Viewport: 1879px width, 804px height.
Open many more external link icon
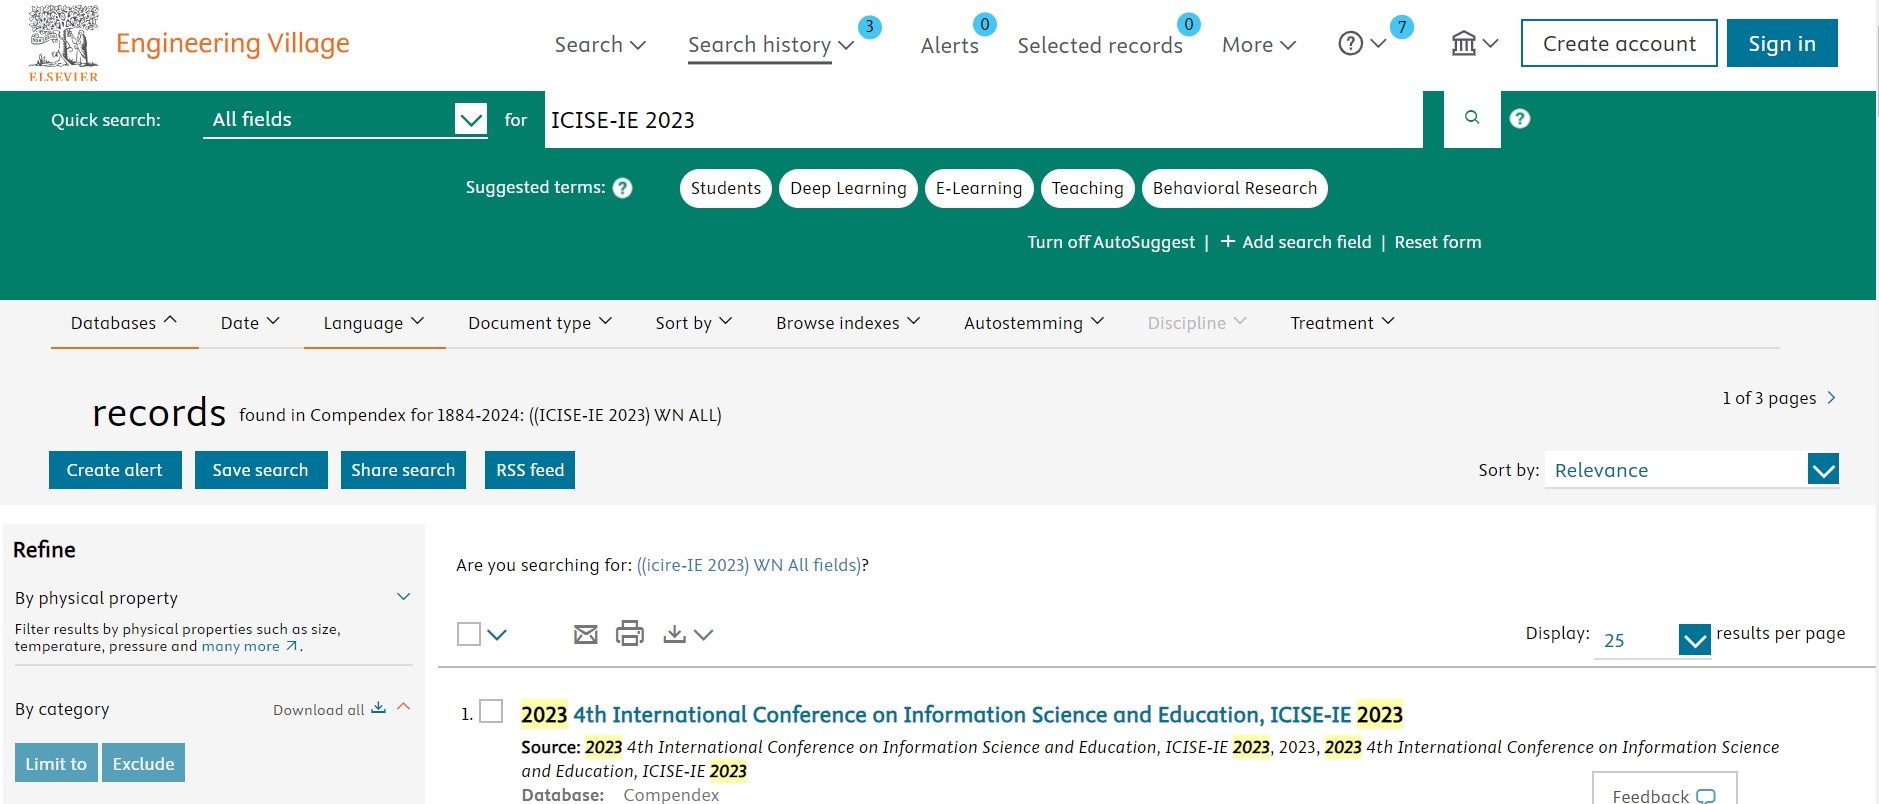point(292,646)
